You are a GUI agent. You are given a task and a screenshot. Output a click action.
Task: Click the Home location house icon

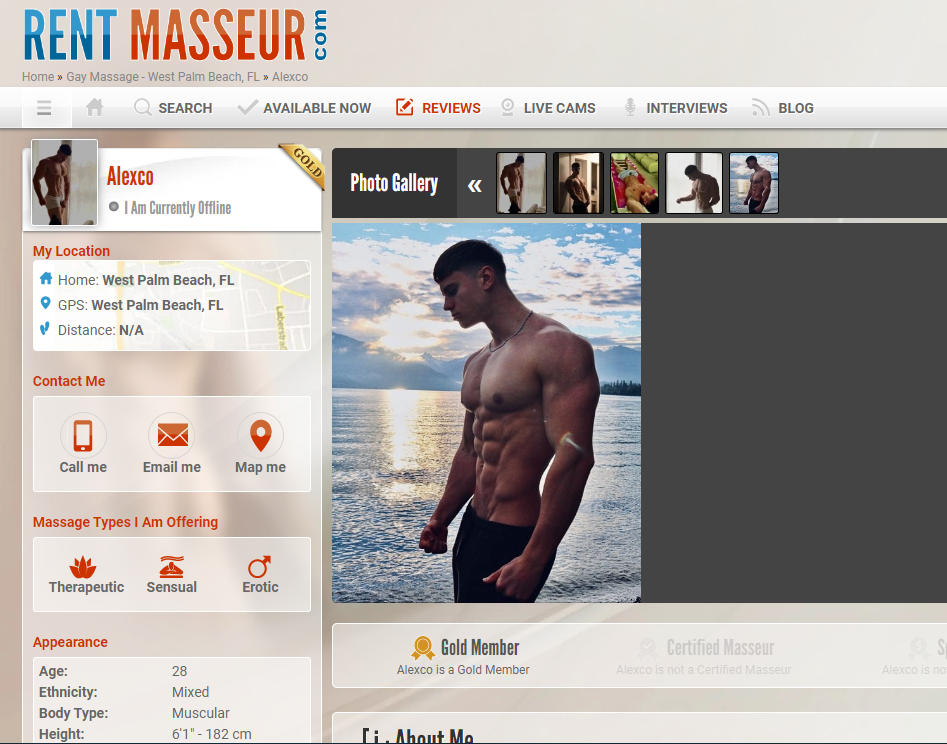pyautogui.click(x=46, y=278)
